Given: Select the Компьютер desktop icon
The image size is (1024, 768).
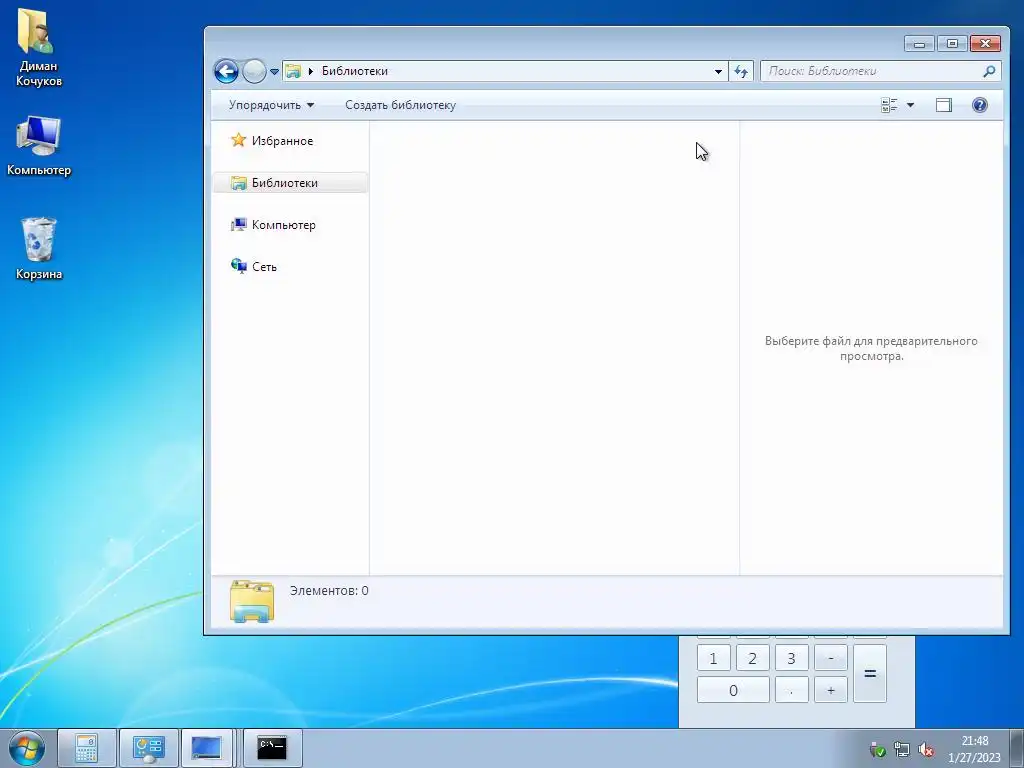Looking at the screenshot, I should point(39,145).
